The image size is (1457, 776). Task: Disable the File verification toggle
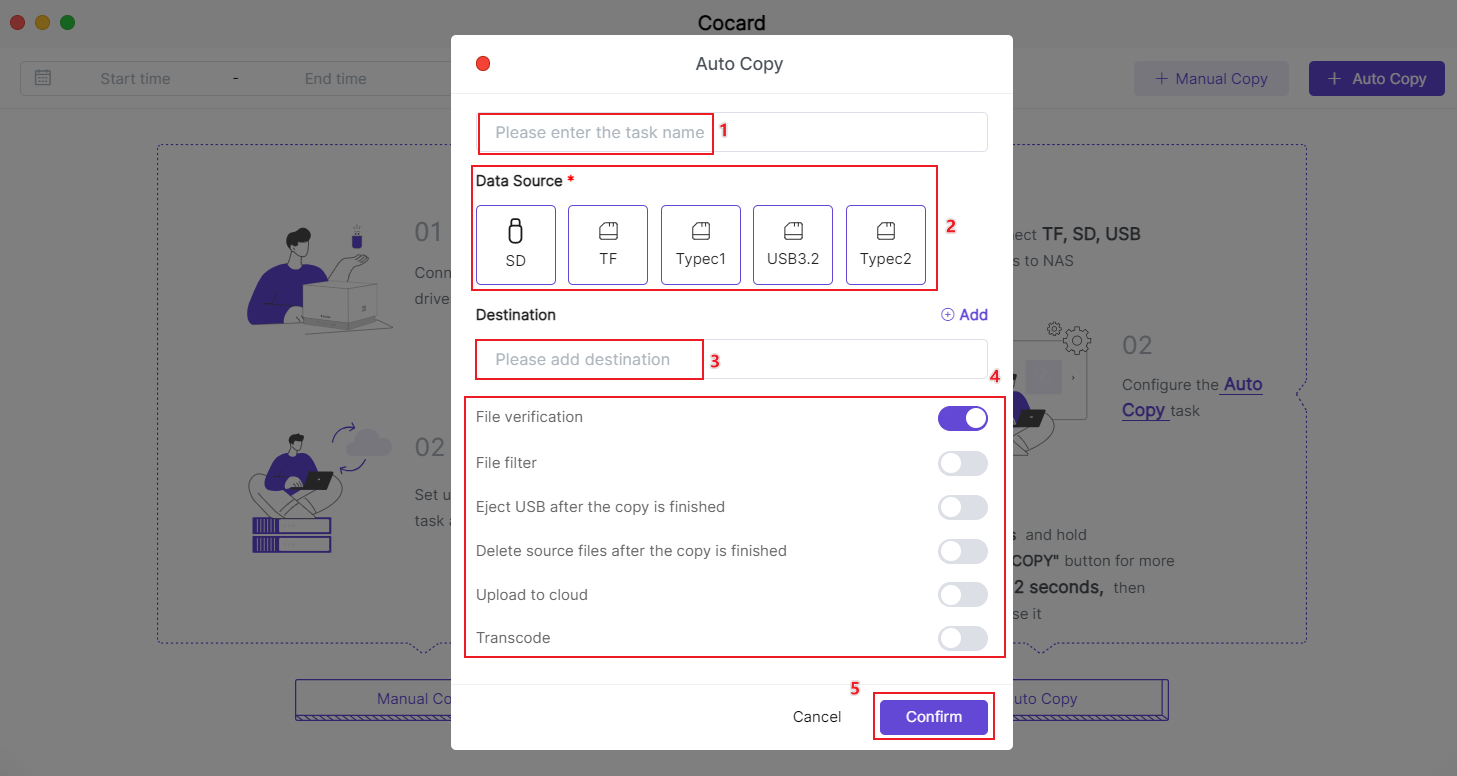pyautogui.click(x=962, y=418)
